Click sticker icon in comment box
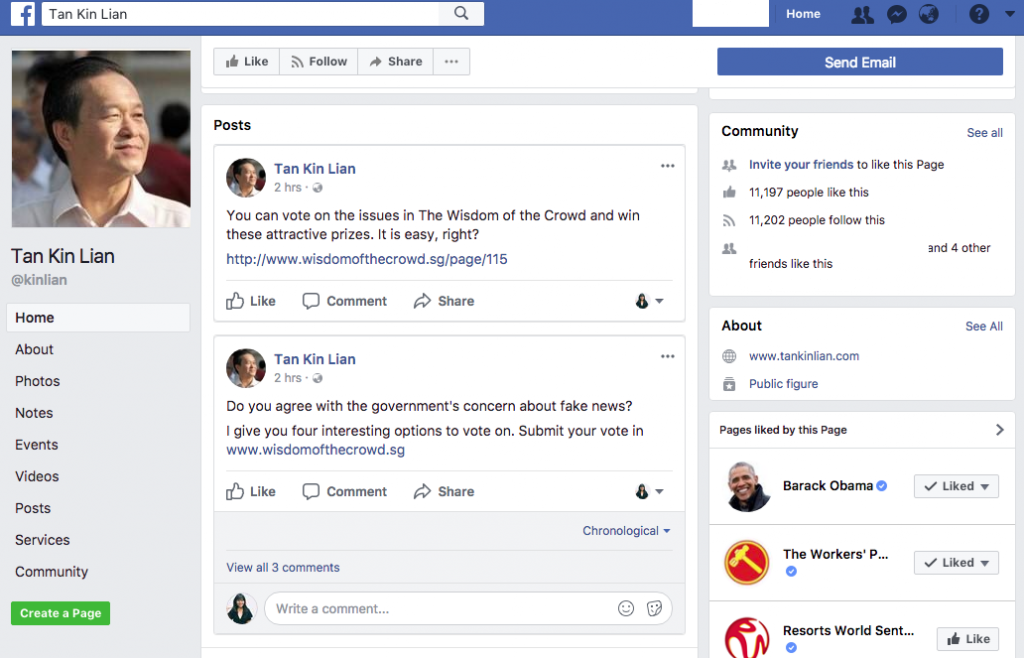 655,608
